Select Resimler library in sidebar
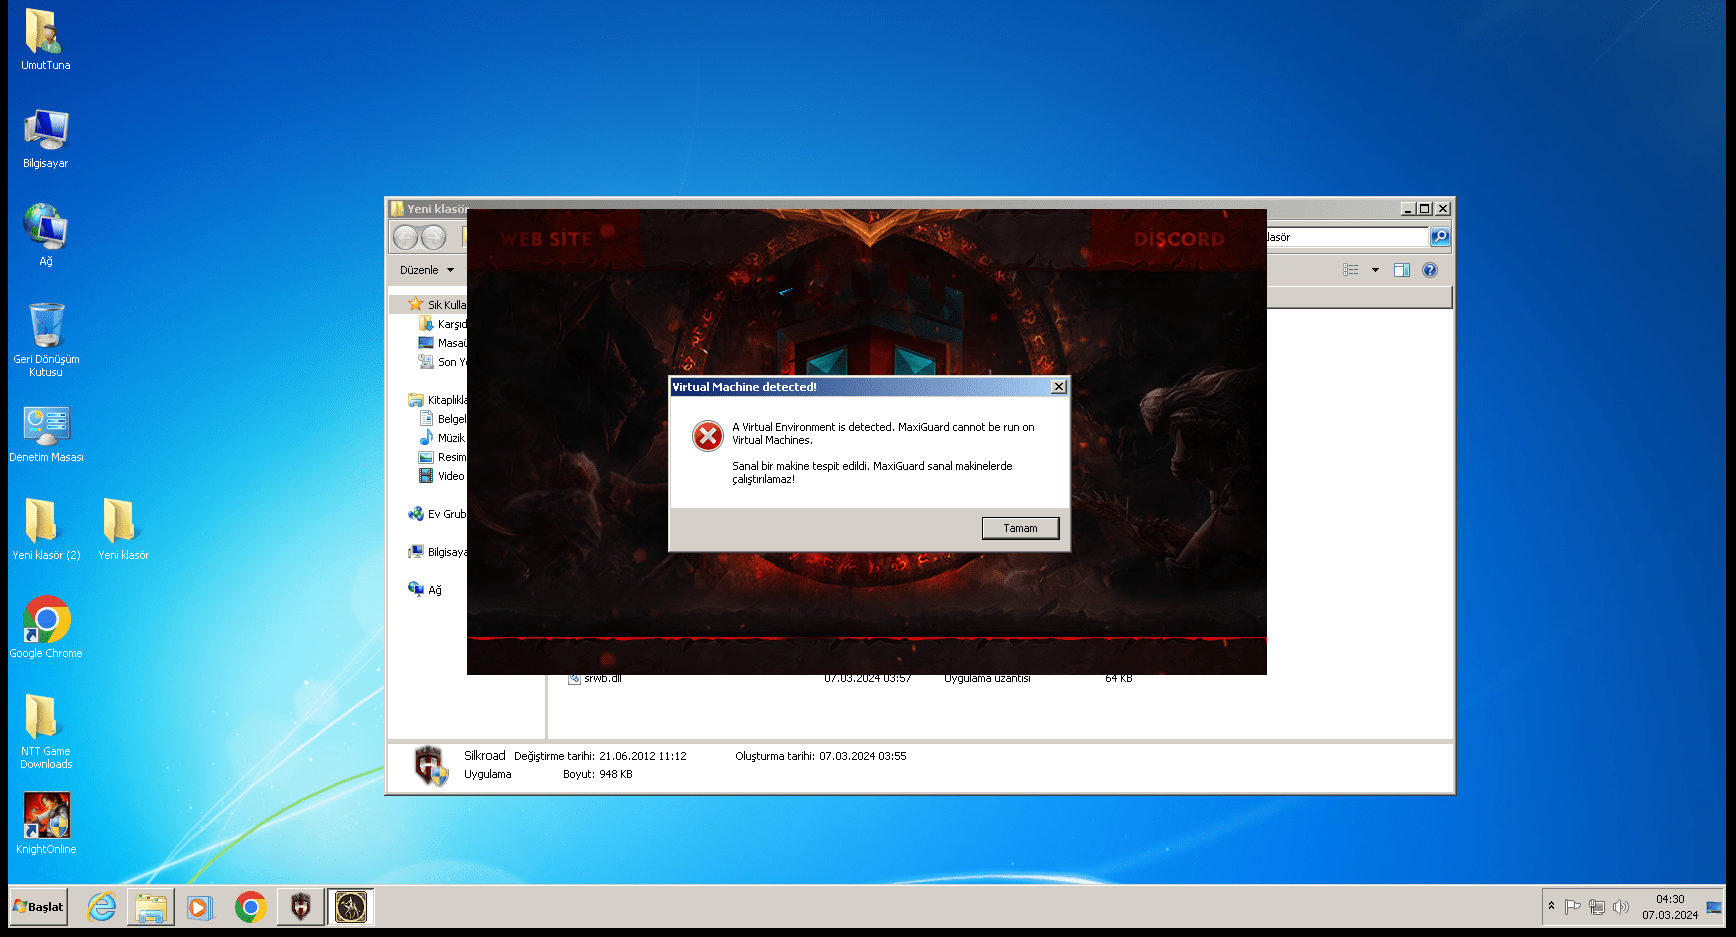Viewport: 1736px width, 937px height. pos(442,457)
